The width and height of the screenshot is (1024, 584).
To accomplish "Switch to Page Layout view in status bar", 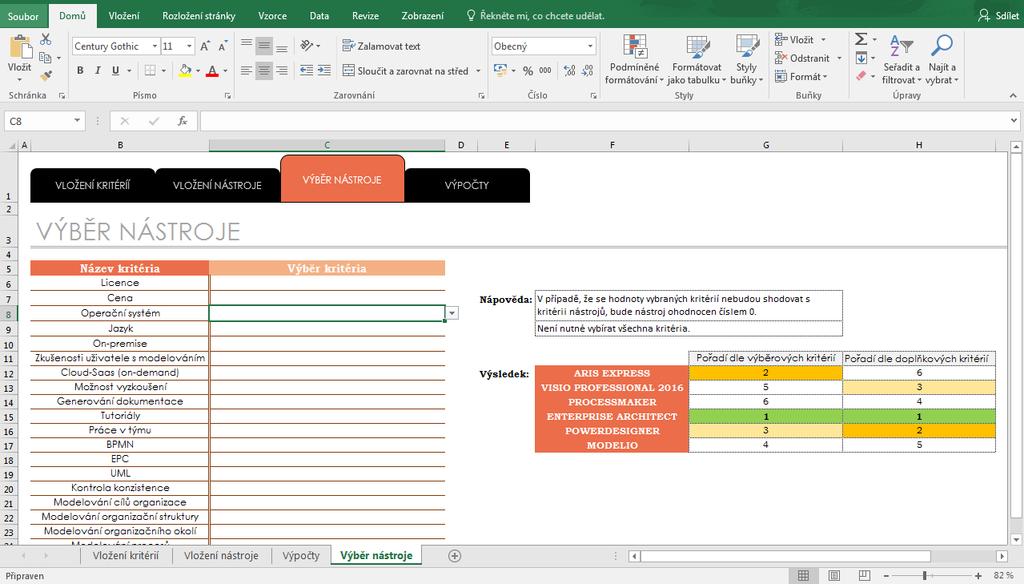I will tap(834, 576).
